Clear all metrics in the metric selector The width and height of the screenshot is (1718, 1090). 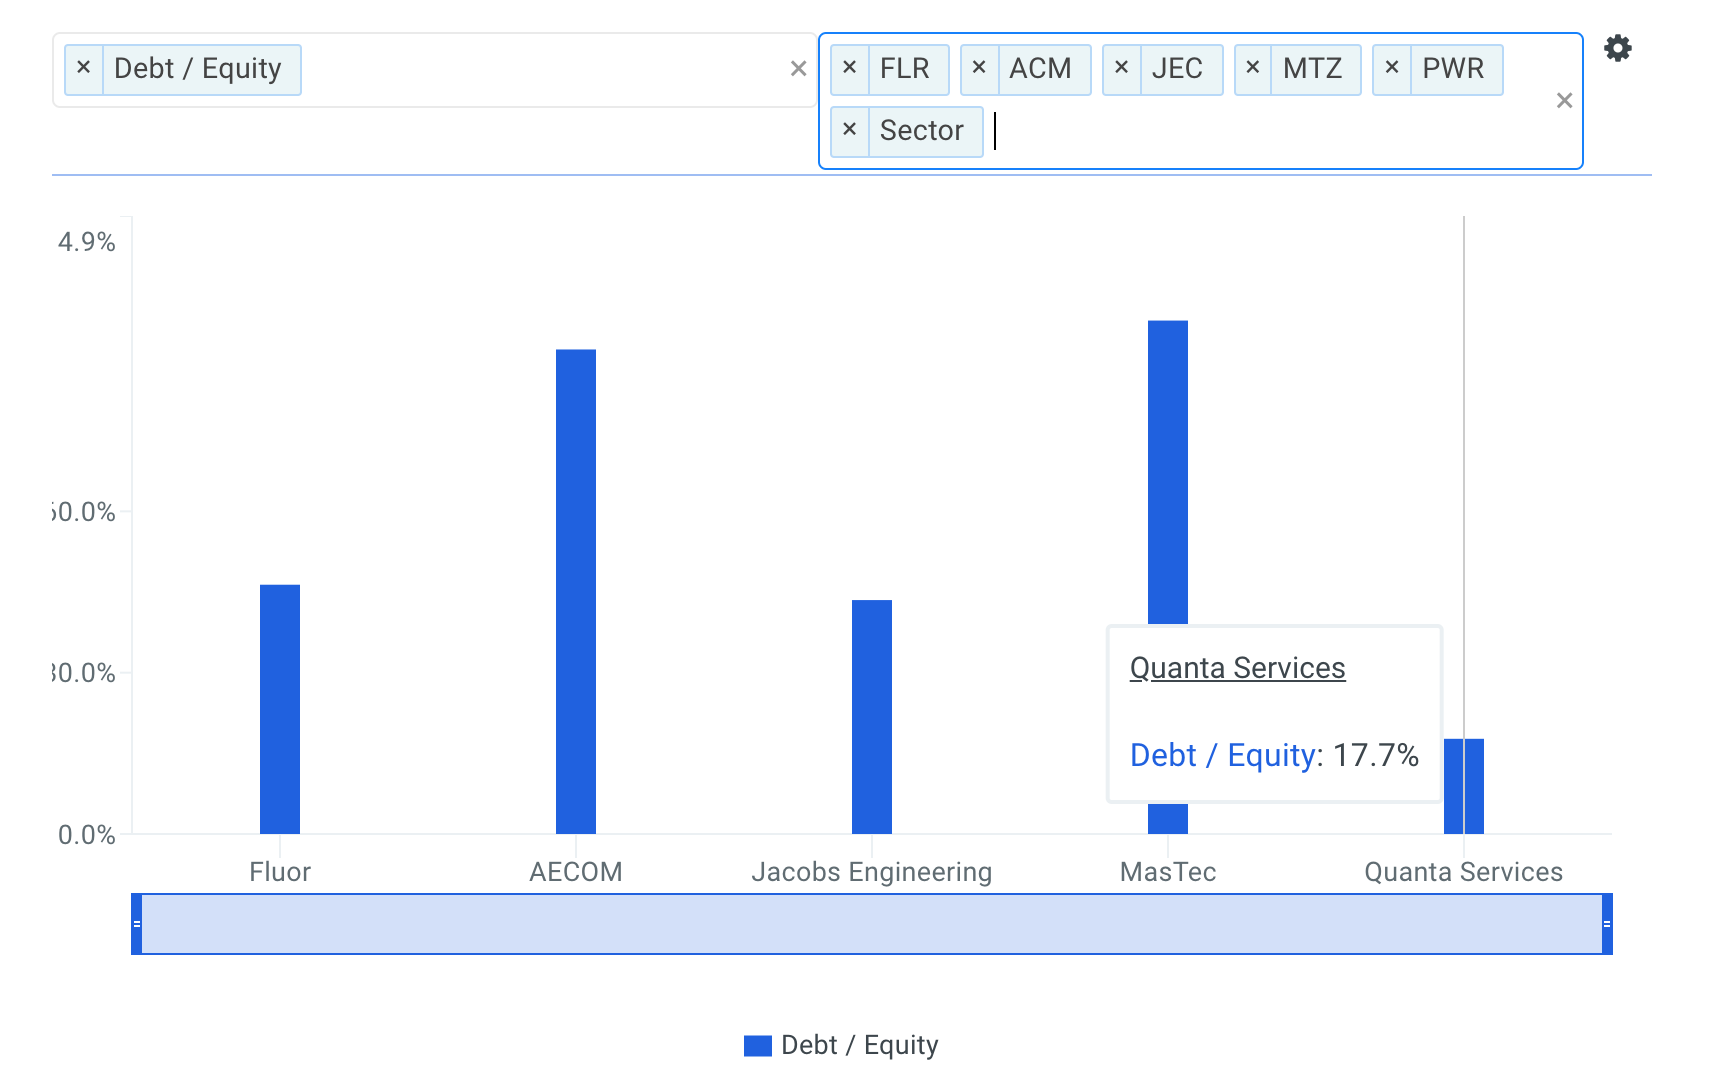(798, 69)
